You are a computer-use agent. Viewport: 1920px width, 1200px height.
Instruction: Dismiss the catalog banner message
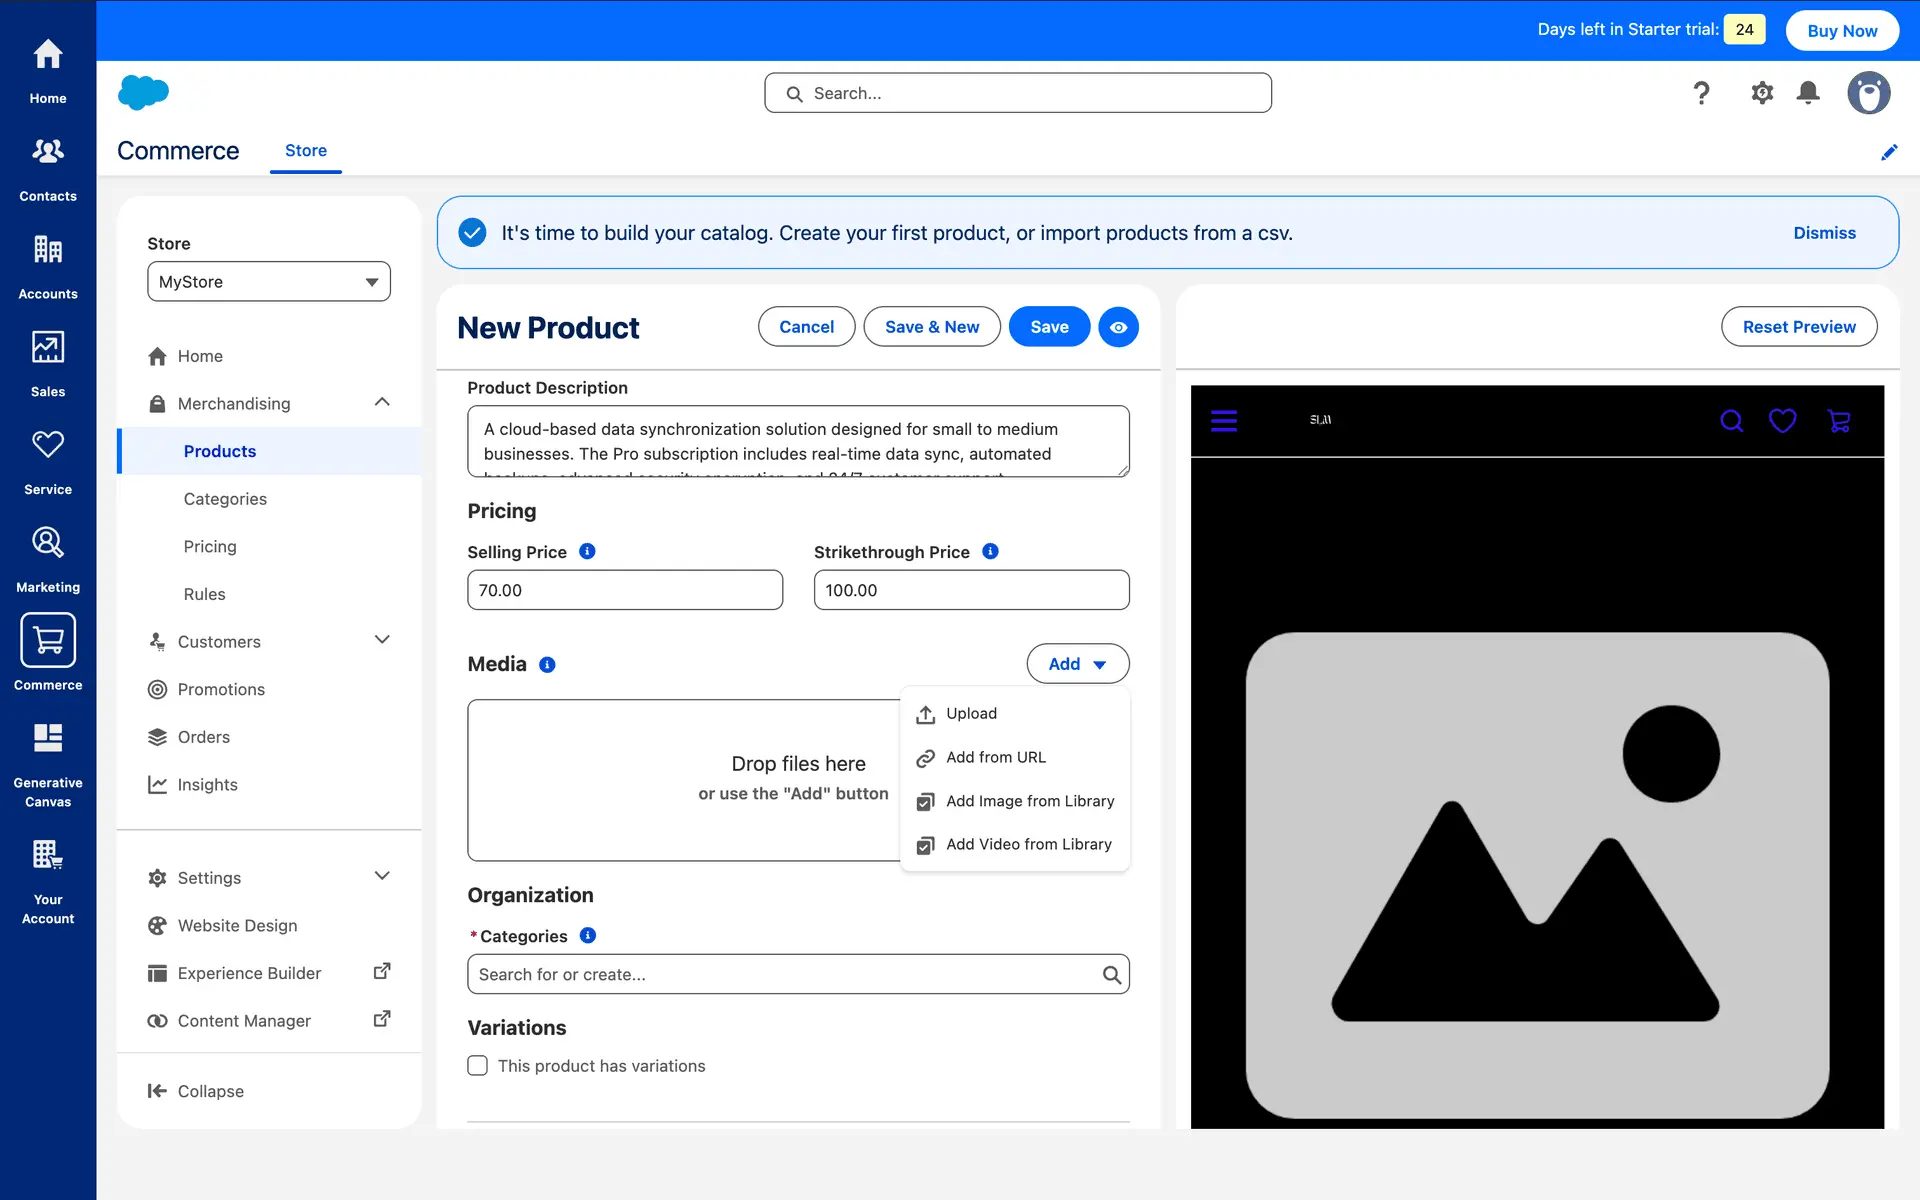pyautogui.click(x=1824, y=233)
